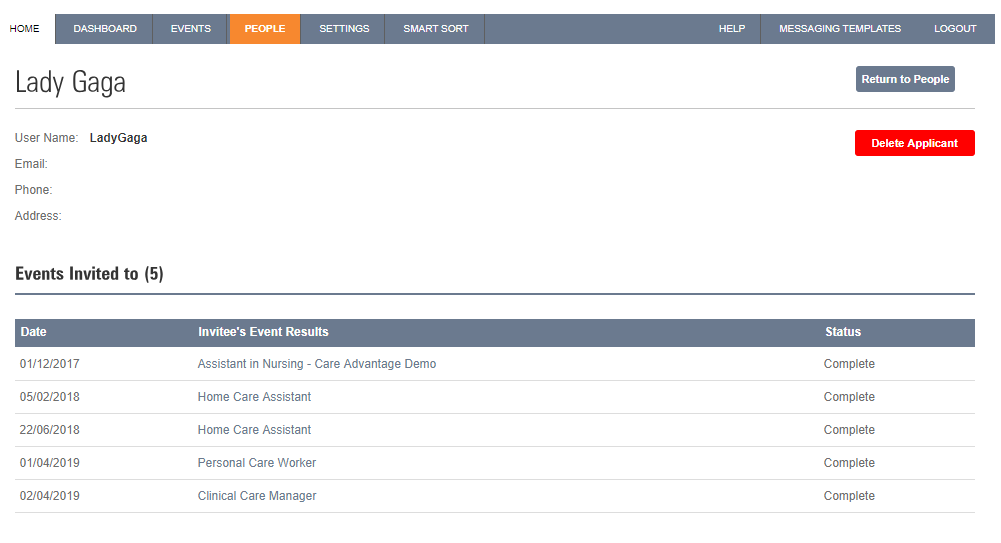Image resolution: width=1001 pixels, height=543 pixels.
Task: Open MESSAGING TEMPLATES
Action: click(x=839, y=29)
